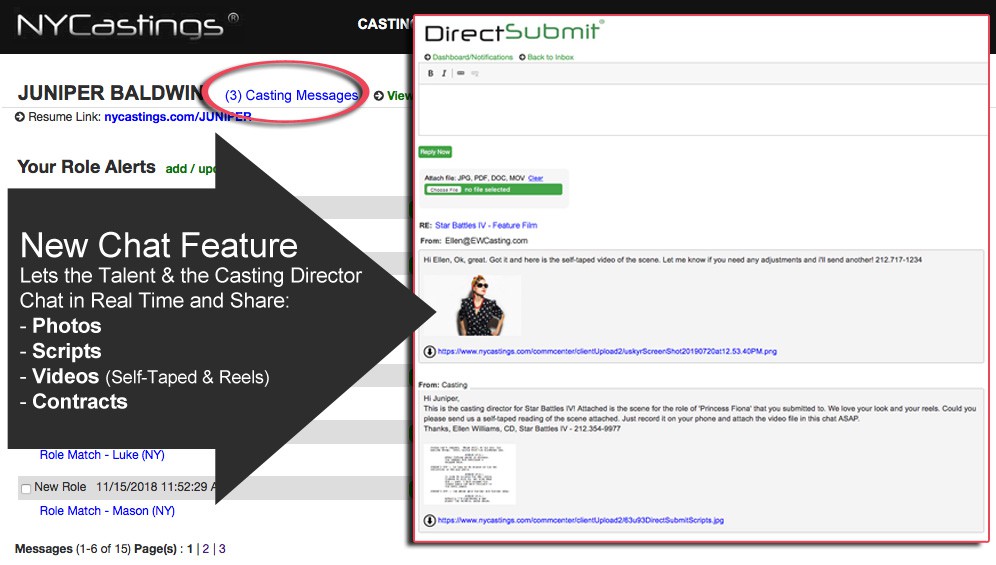
Task: Open Role Match - Mason (NY)
Action: click(x=107, y=511)
